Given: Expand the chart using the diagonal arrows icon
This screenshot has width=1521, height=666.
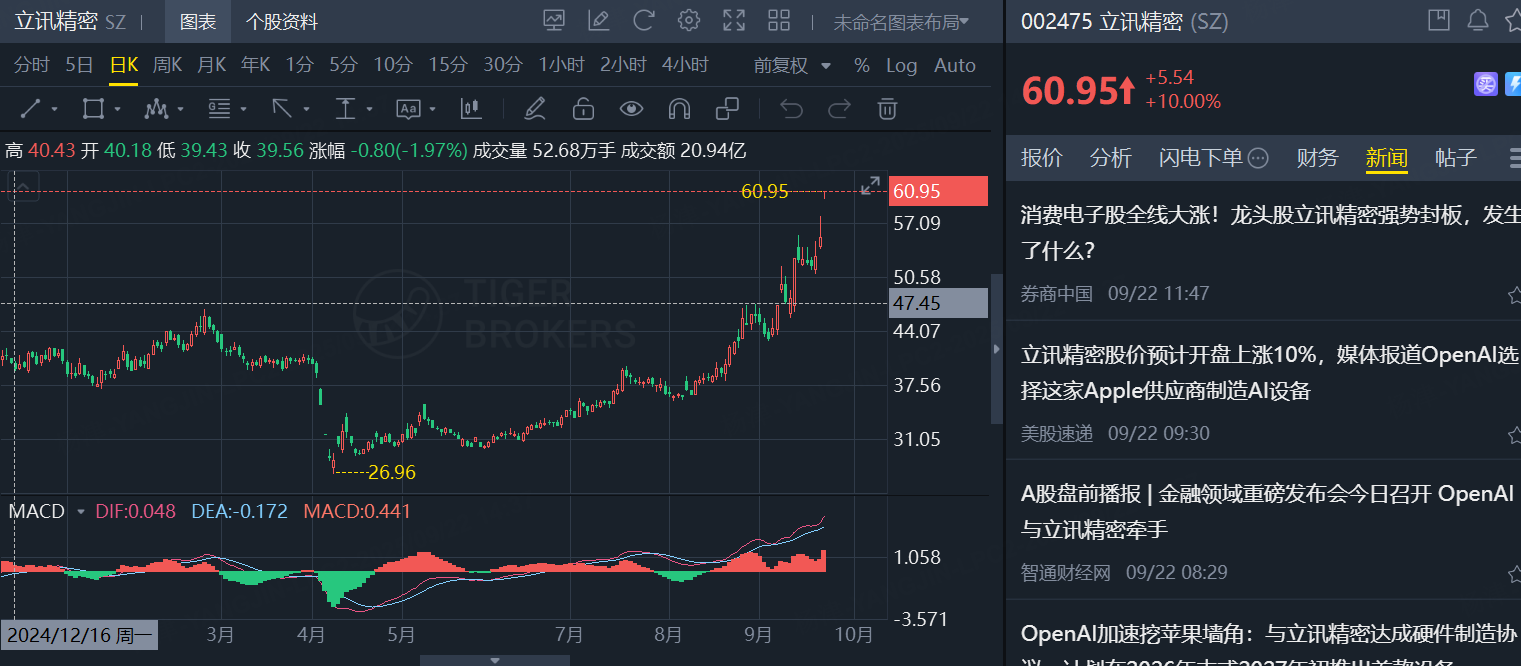Looking at the screenshot, I should click(x=871, y=185).
